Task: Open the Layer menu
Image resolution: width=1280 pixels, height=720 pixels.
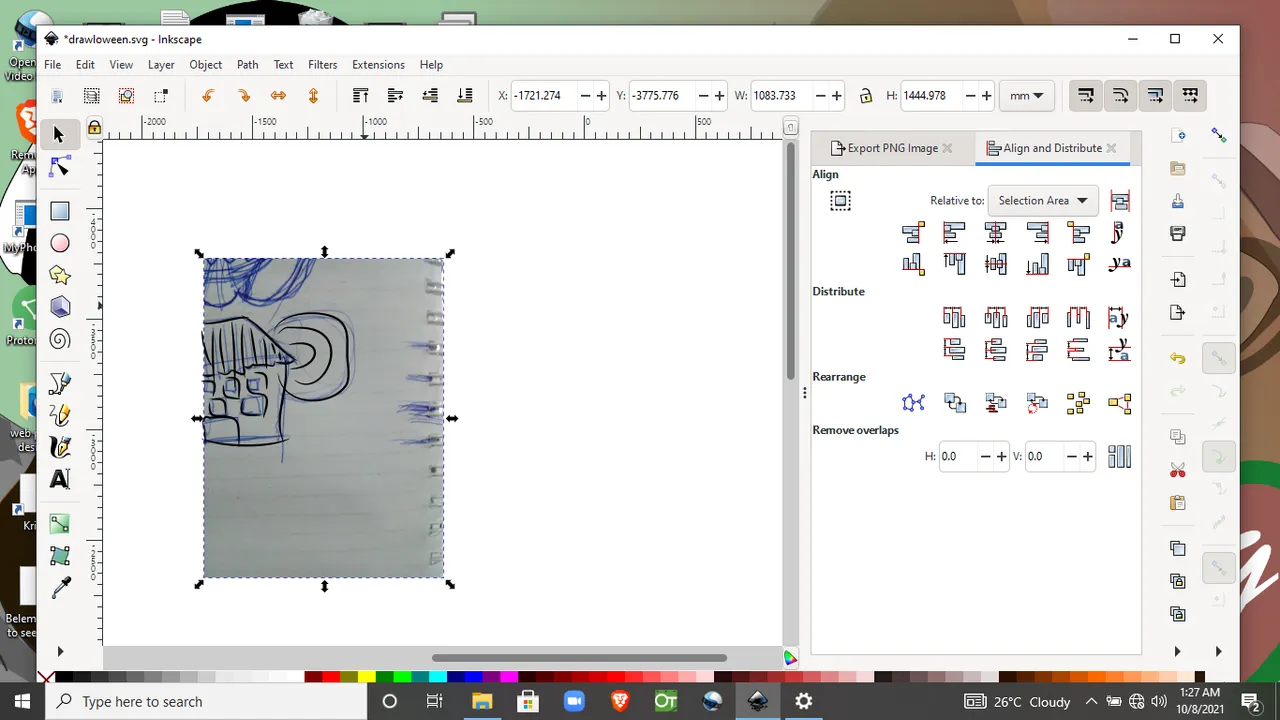Action: tap(161, 65)
